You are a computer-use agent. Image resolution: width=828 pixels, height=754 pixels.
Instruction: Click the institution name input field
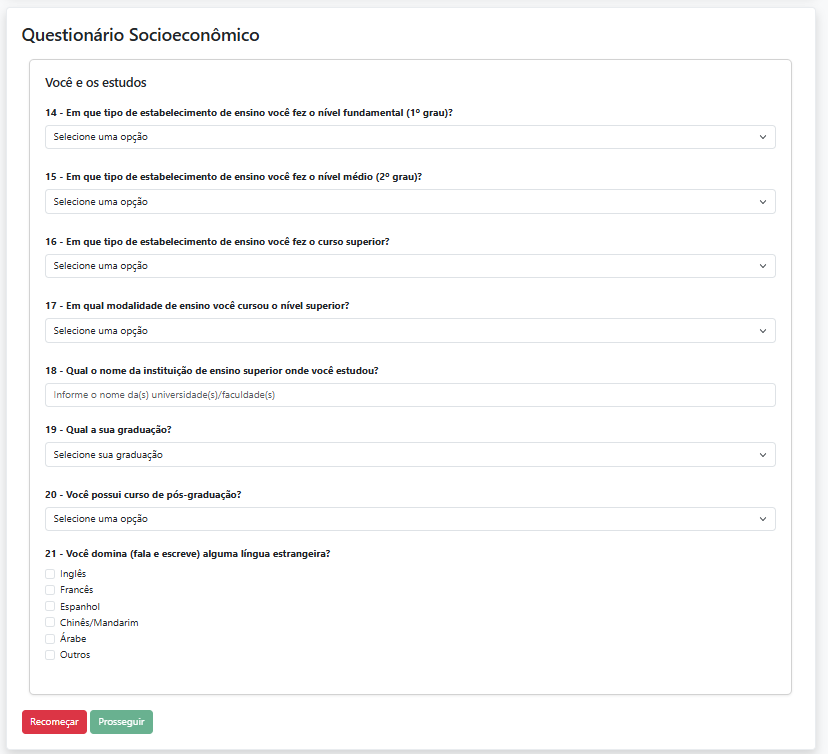pyautogui.click(x=410, y=395)
